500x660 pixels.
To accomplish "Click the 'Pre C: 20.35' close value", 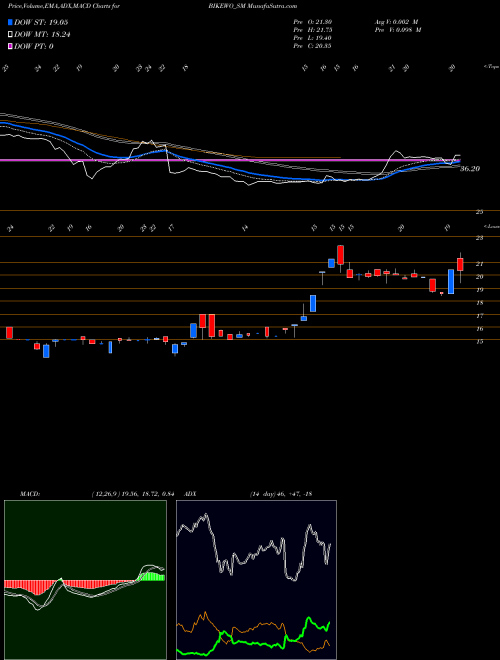I will point(312,46).
